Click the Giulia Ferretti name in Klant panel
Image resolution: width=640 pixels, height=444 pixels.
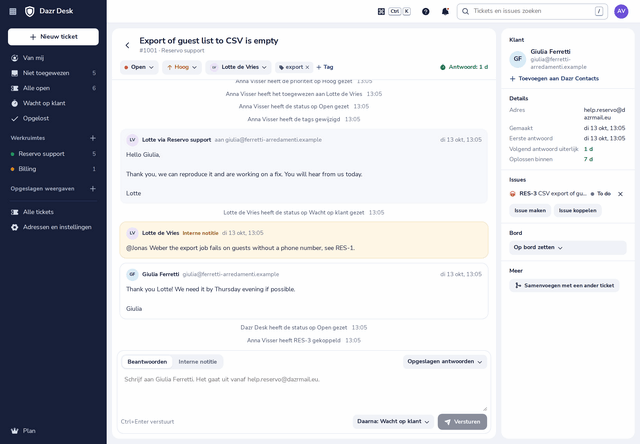pos(550,52)
